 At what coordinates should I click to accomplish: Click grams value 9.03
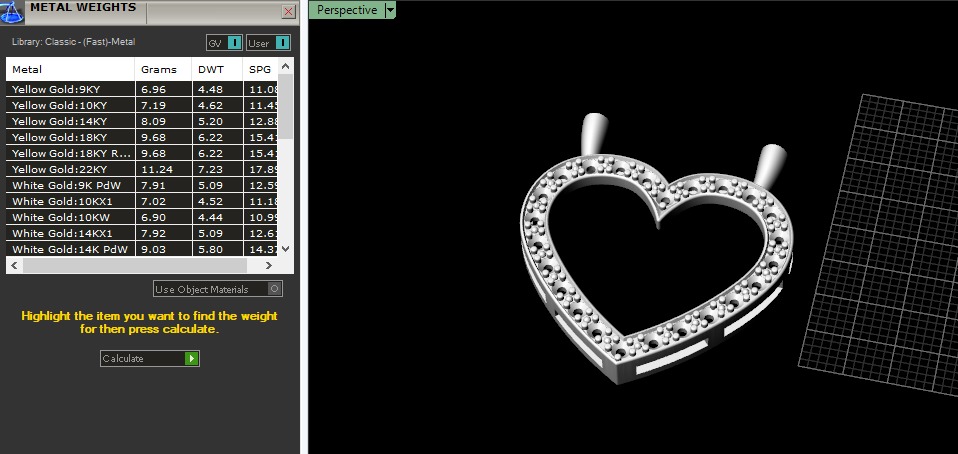click(153, 249)
